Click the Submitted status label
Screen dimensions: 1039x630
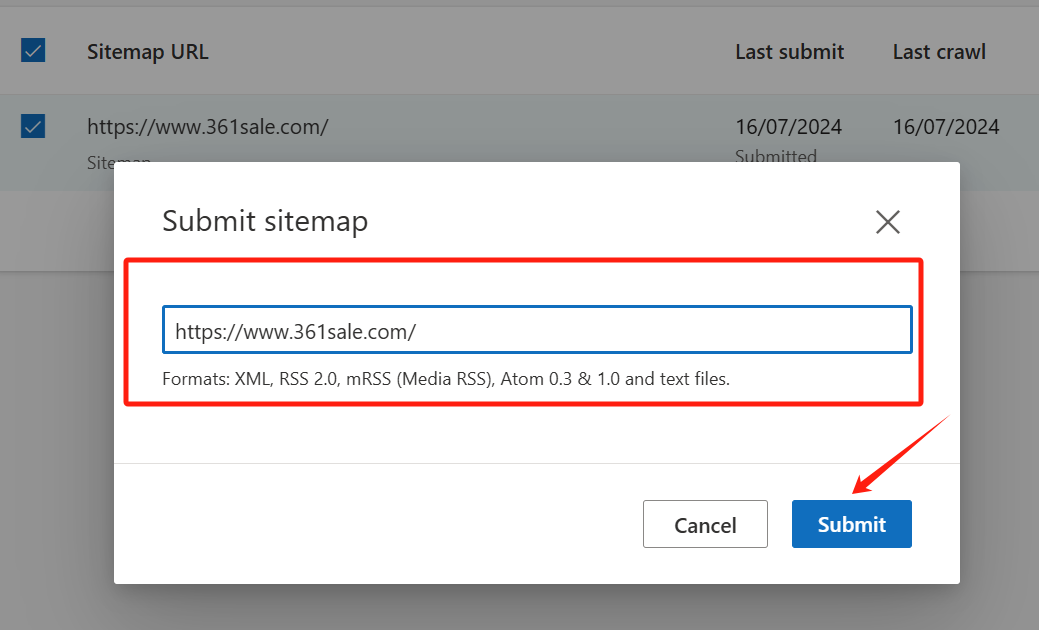[x=776, y=155]
